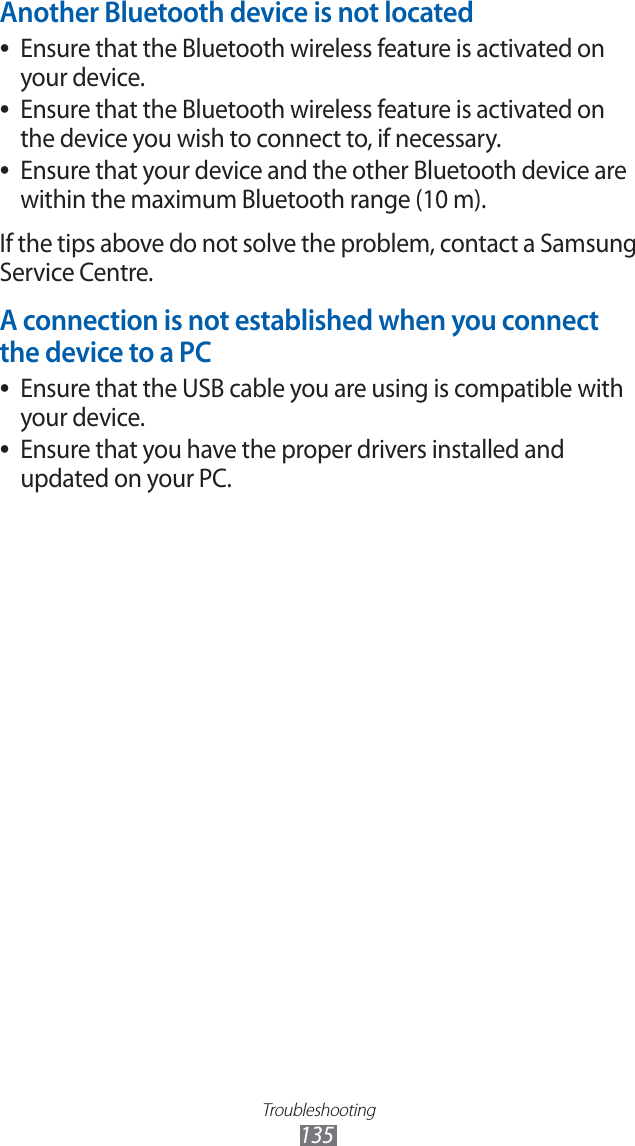This screenshot has height=1146, width=635.
Task: Click the heading line 'the device to a PC'
Action: 105,353
